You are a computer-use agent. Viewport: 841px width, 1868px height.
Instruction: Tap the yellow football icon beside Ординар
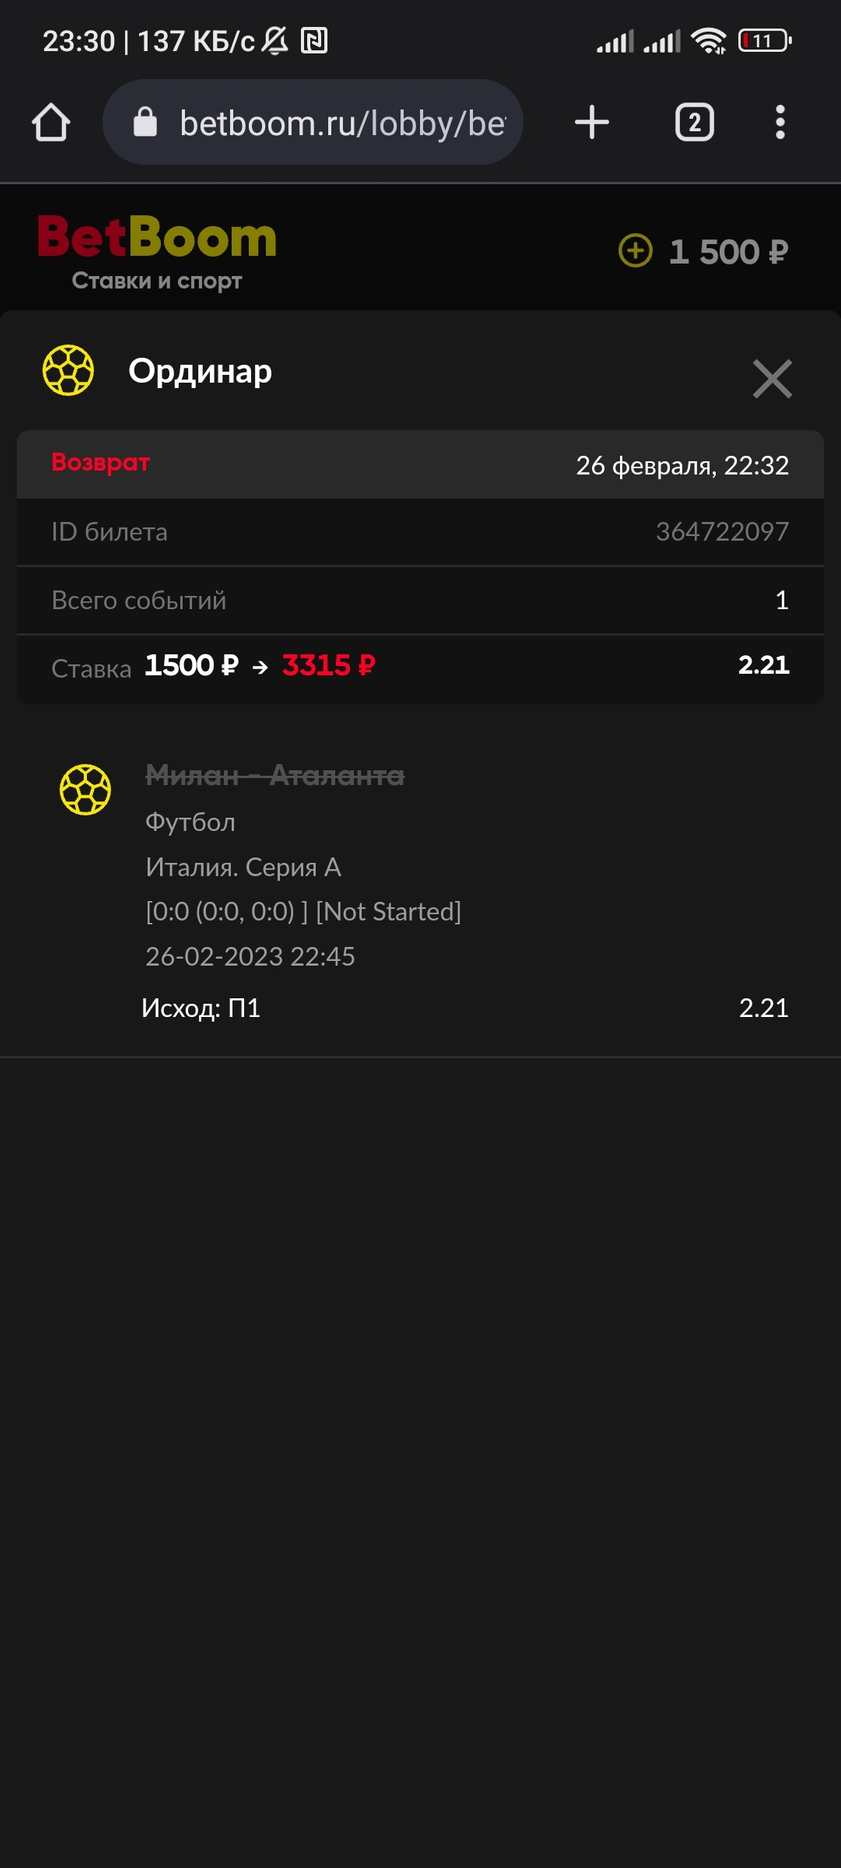[68, 370]
